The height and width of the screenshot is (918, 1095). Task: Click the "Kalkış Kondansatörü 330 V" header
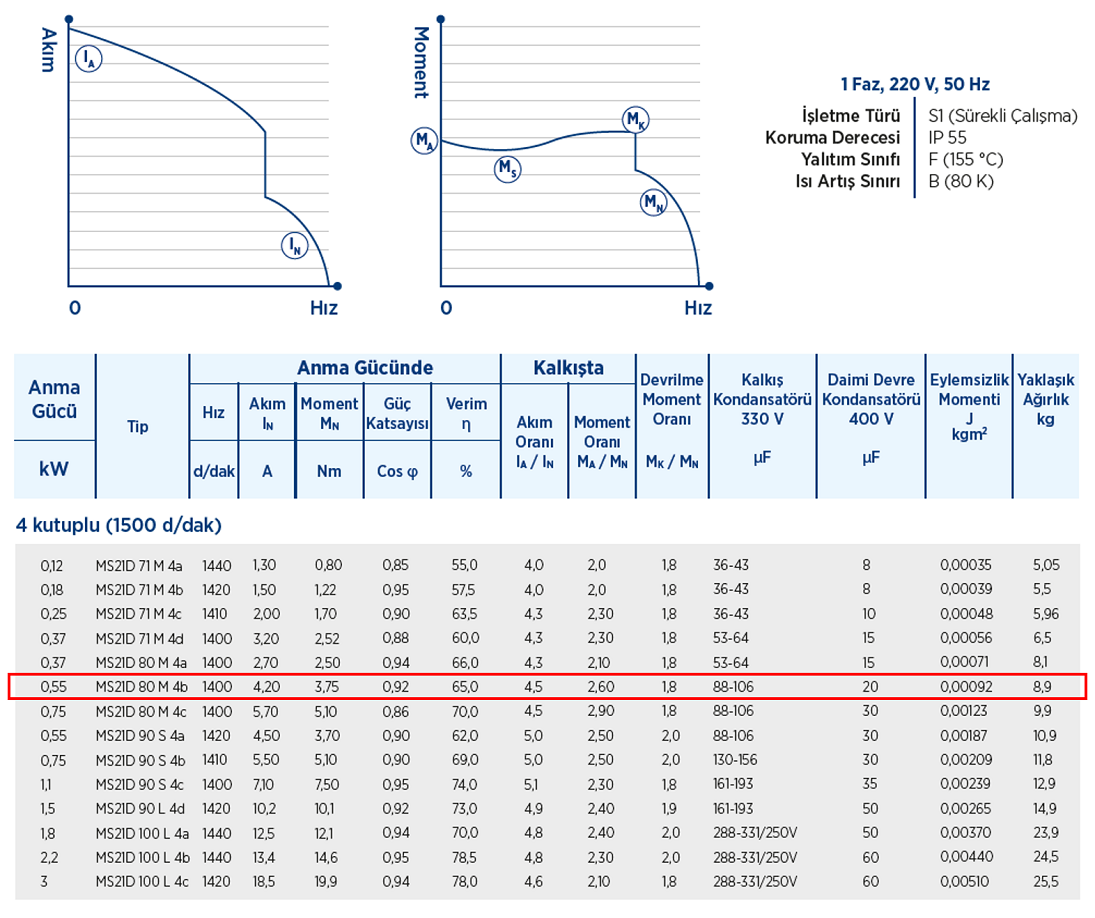pyautogui.click(x=763, y=399)
